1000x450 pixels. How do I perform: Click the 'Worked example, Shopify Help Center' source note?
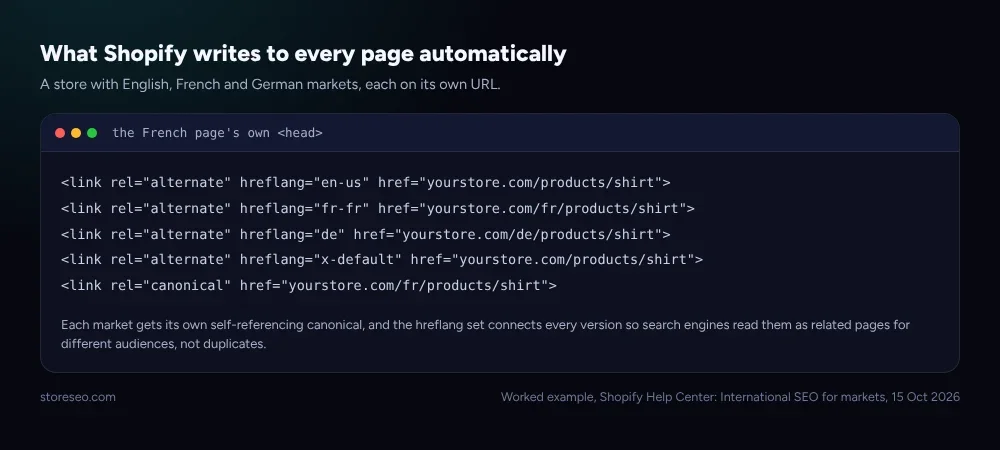point(730,397)
